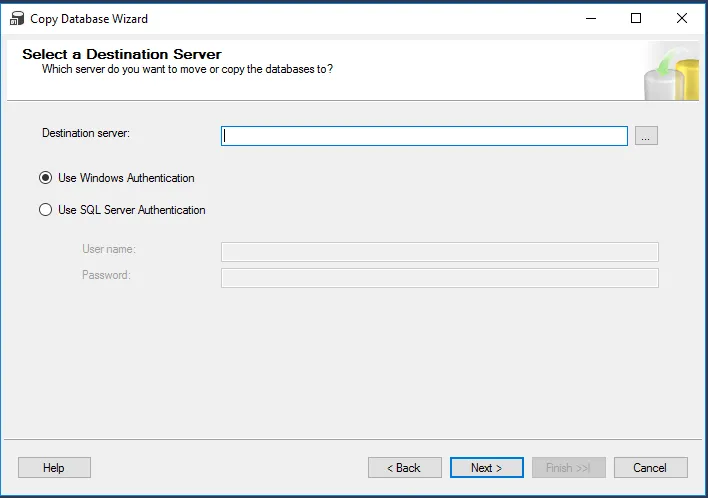Open Help for the wizard

[54, 468]
